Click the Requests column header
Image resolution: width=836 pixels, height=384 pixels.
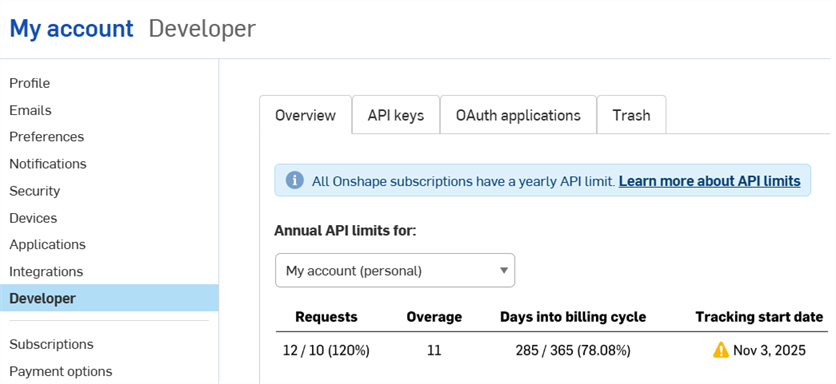click(x=326, y=317)
